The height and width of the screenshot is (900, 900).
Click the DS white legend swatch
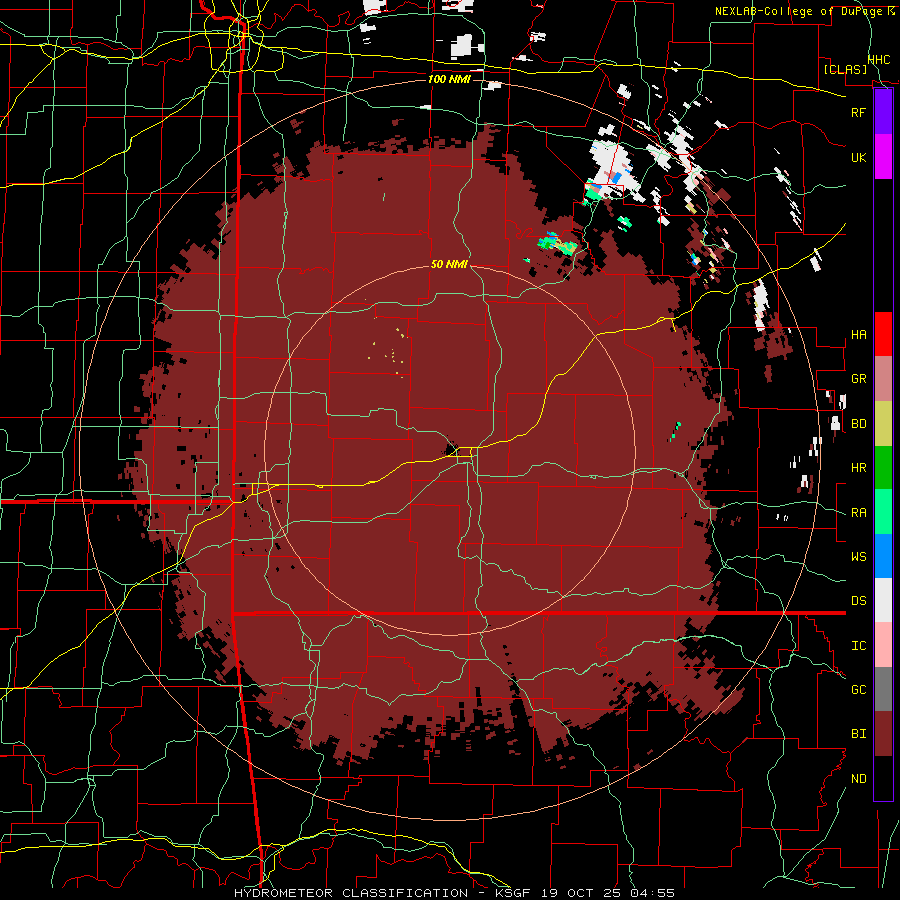883,600
